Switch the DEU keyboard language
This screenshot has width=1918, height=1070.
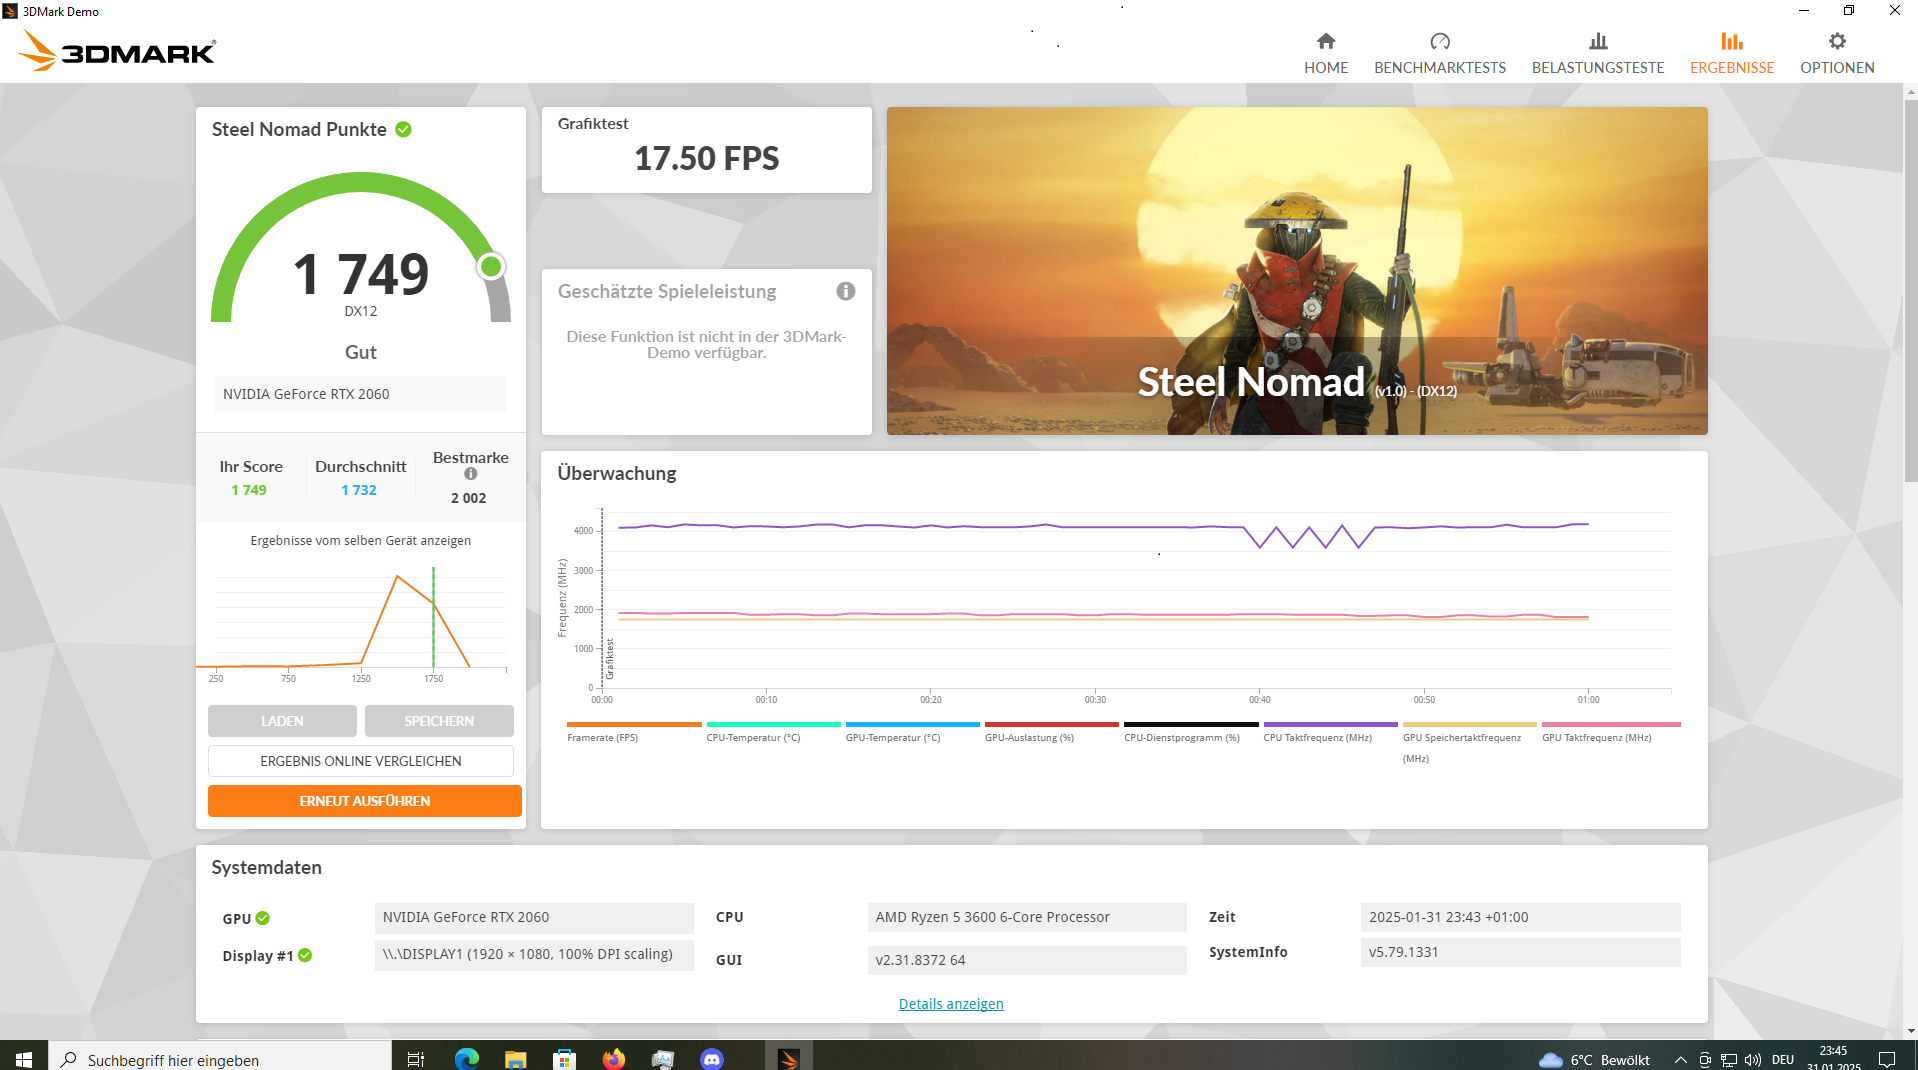coord(1783,1059)
